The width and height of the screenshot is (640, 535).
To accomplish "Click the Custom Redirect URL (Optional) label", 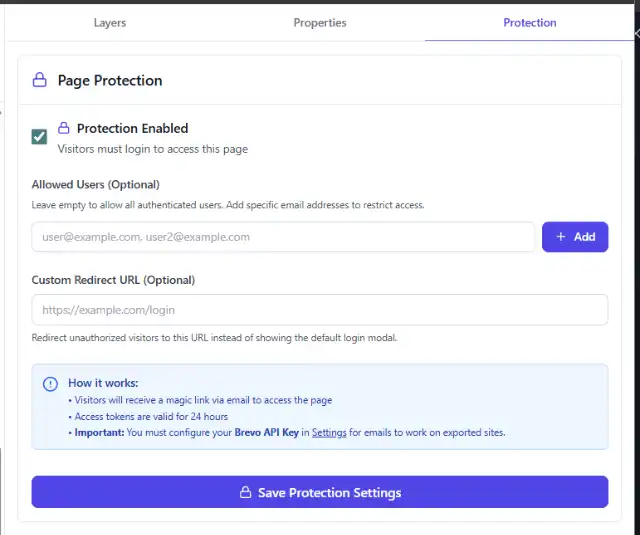I will 113,280.
